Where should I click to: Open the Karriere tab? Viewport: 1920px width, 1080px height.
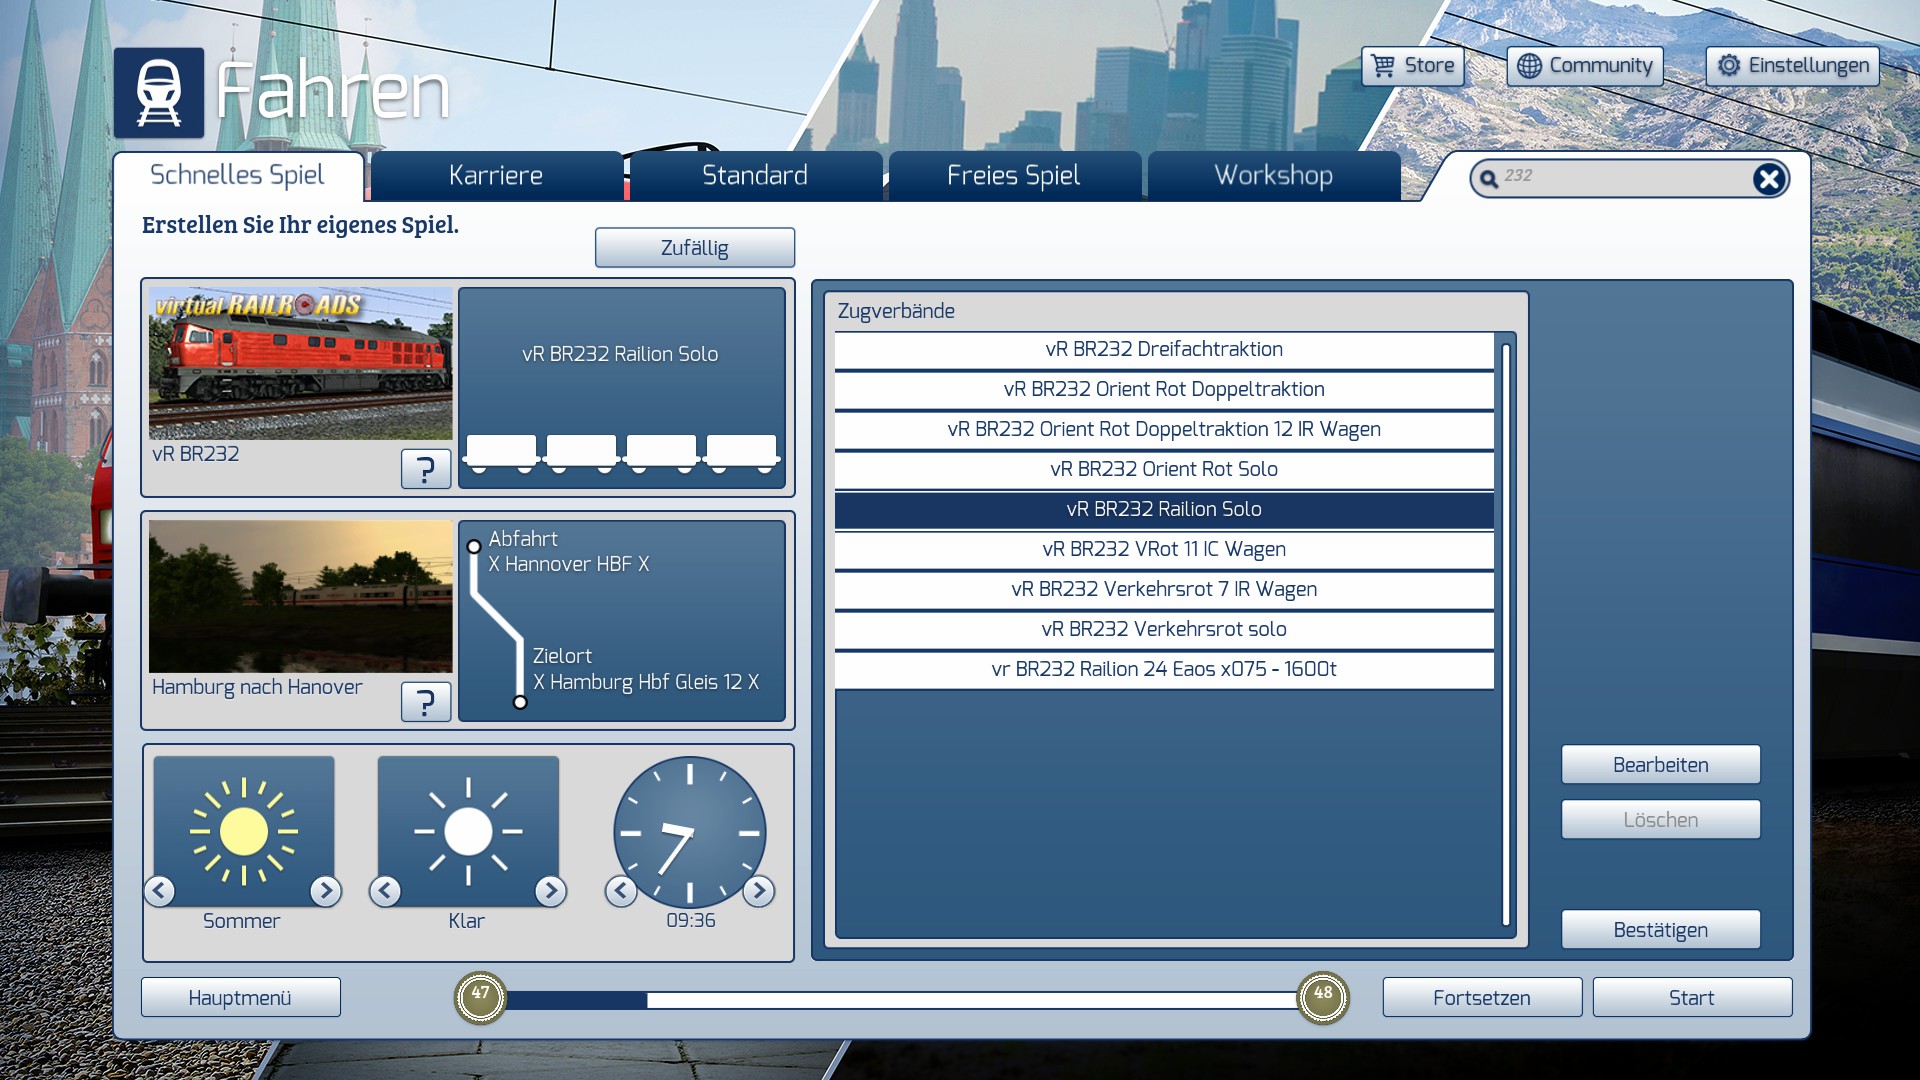pyautogui.click(x=496, y=176)
